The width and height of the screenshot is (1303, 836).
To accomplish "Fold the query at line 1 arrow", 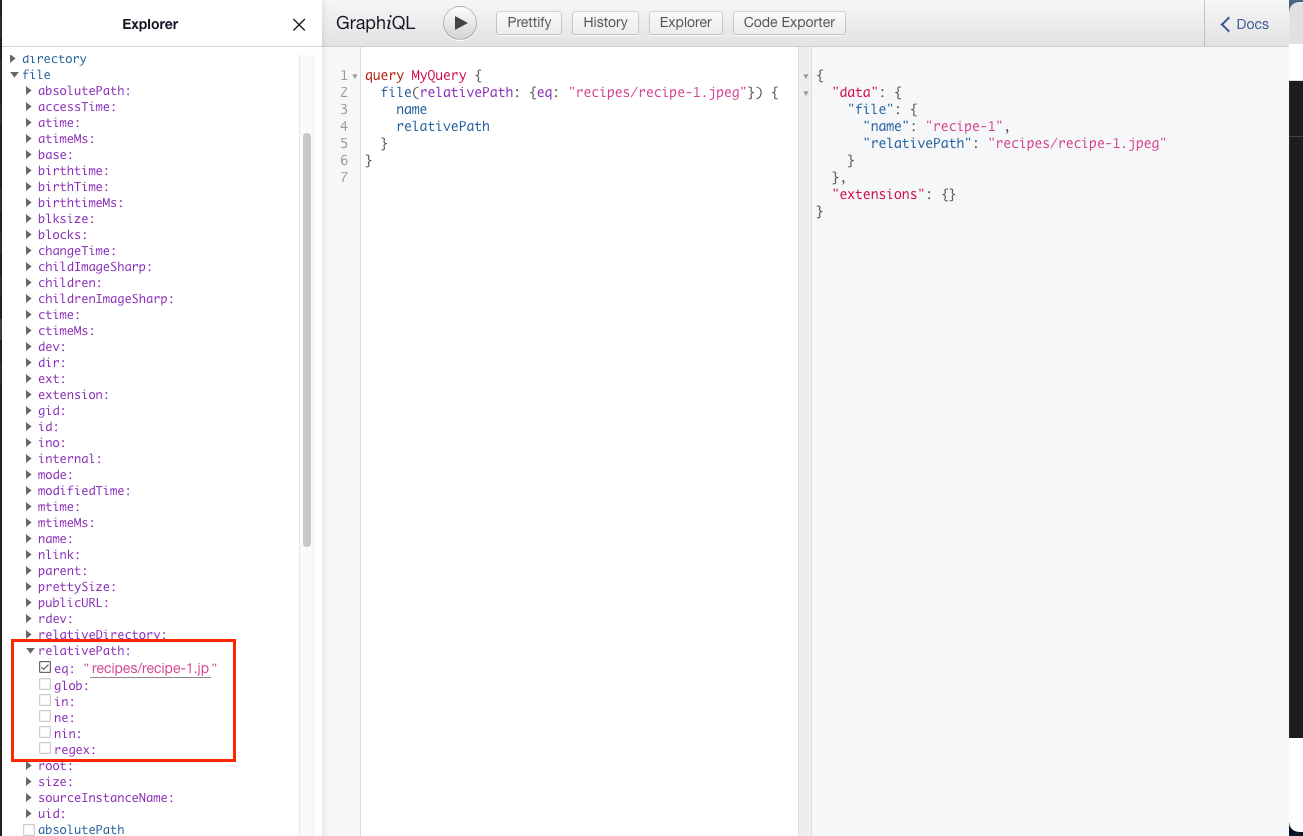I will pos(355,76).
